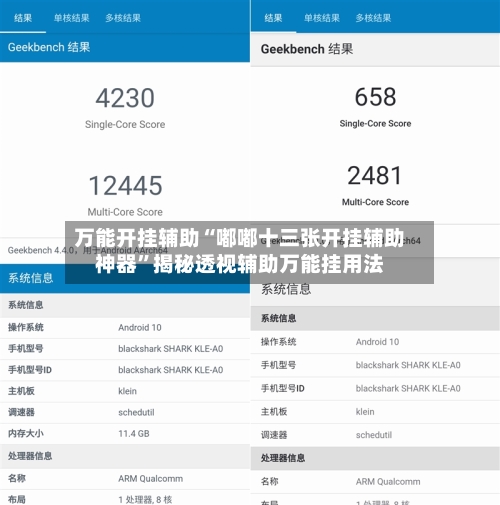Click 内存大小 value 11.4 GB

pyautogui.click(x=134, y=434)
